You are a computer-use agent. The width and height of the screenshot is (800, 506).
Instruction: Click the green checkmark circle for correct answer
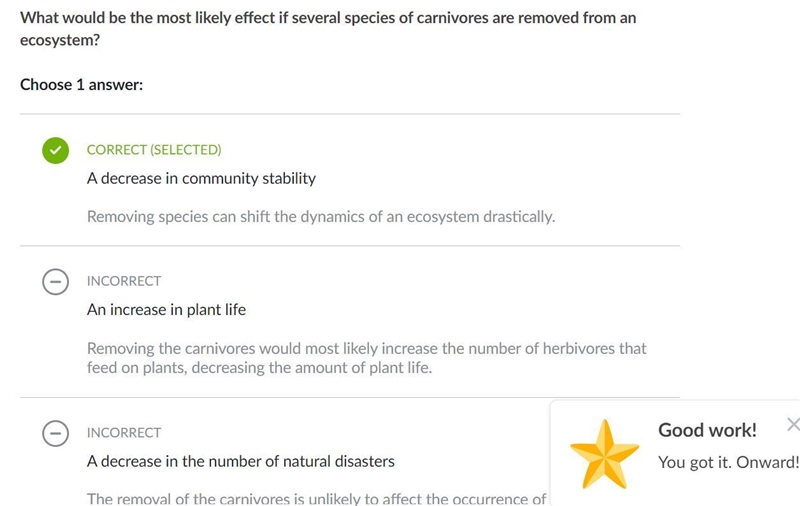pyautogui.click(x=56, y=150)
